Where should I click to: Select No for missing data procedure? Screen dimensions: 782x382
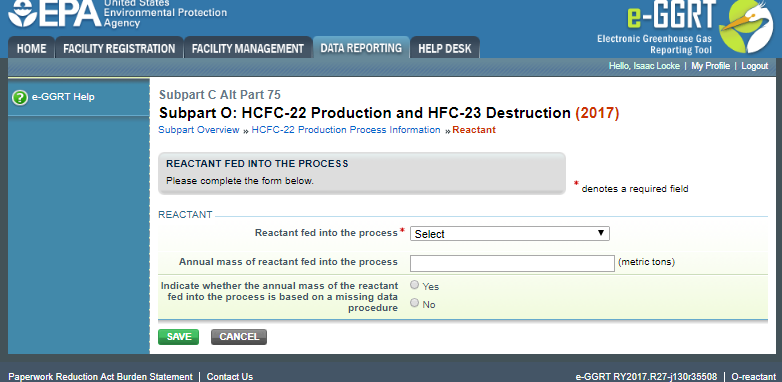(x=414, y=303)
